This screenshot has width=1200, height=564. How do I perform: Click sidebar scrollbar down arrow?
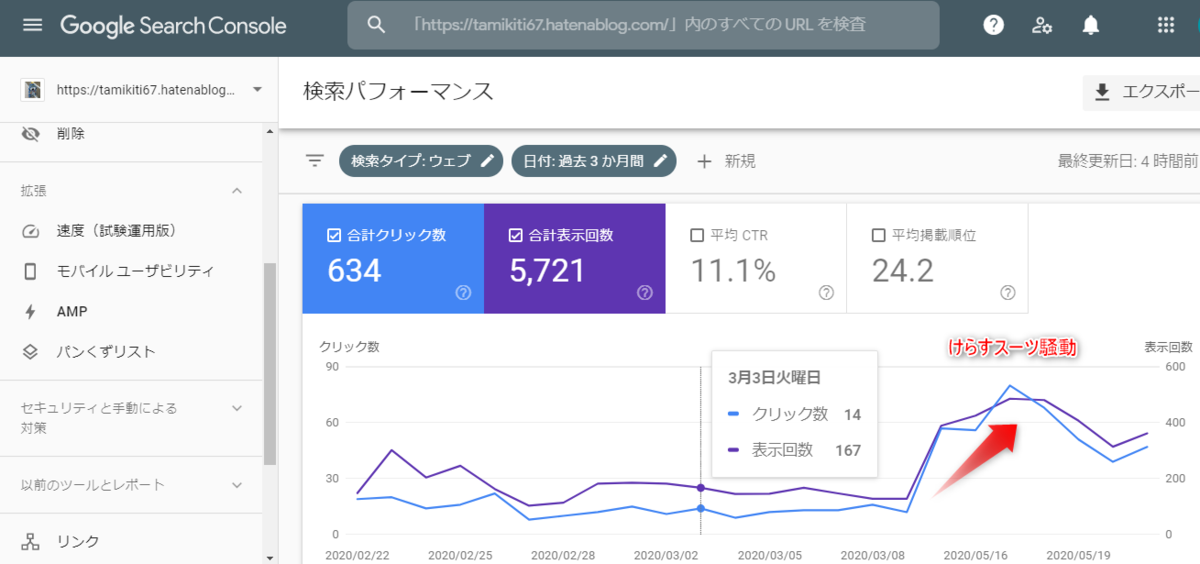coord(270,557)
